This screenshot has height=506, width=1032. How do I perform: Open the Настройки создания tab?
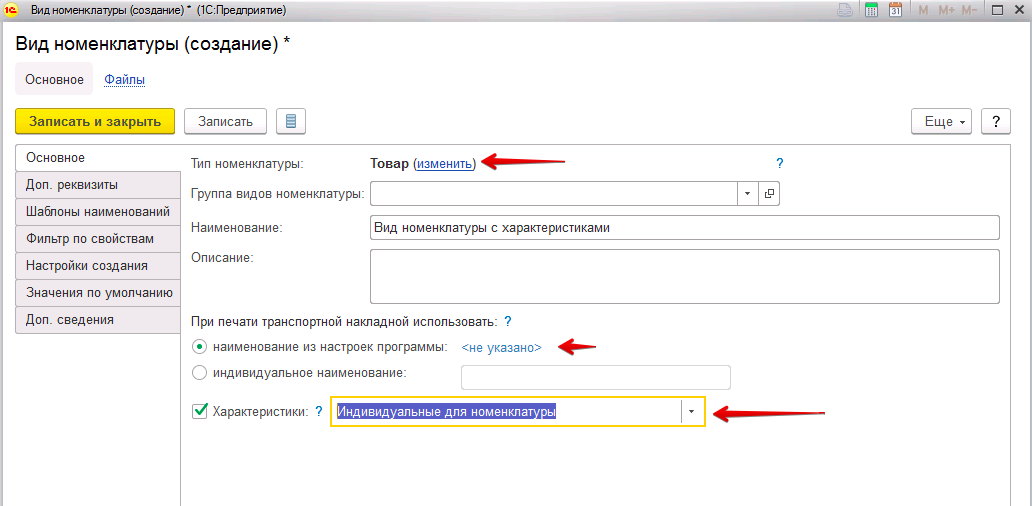(x=97, y=266)
